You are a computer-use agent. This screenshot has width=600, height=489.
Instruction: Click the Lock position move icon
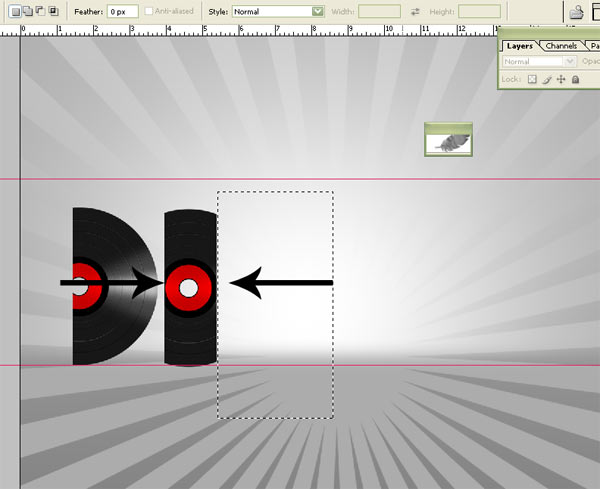pos(561,79)
